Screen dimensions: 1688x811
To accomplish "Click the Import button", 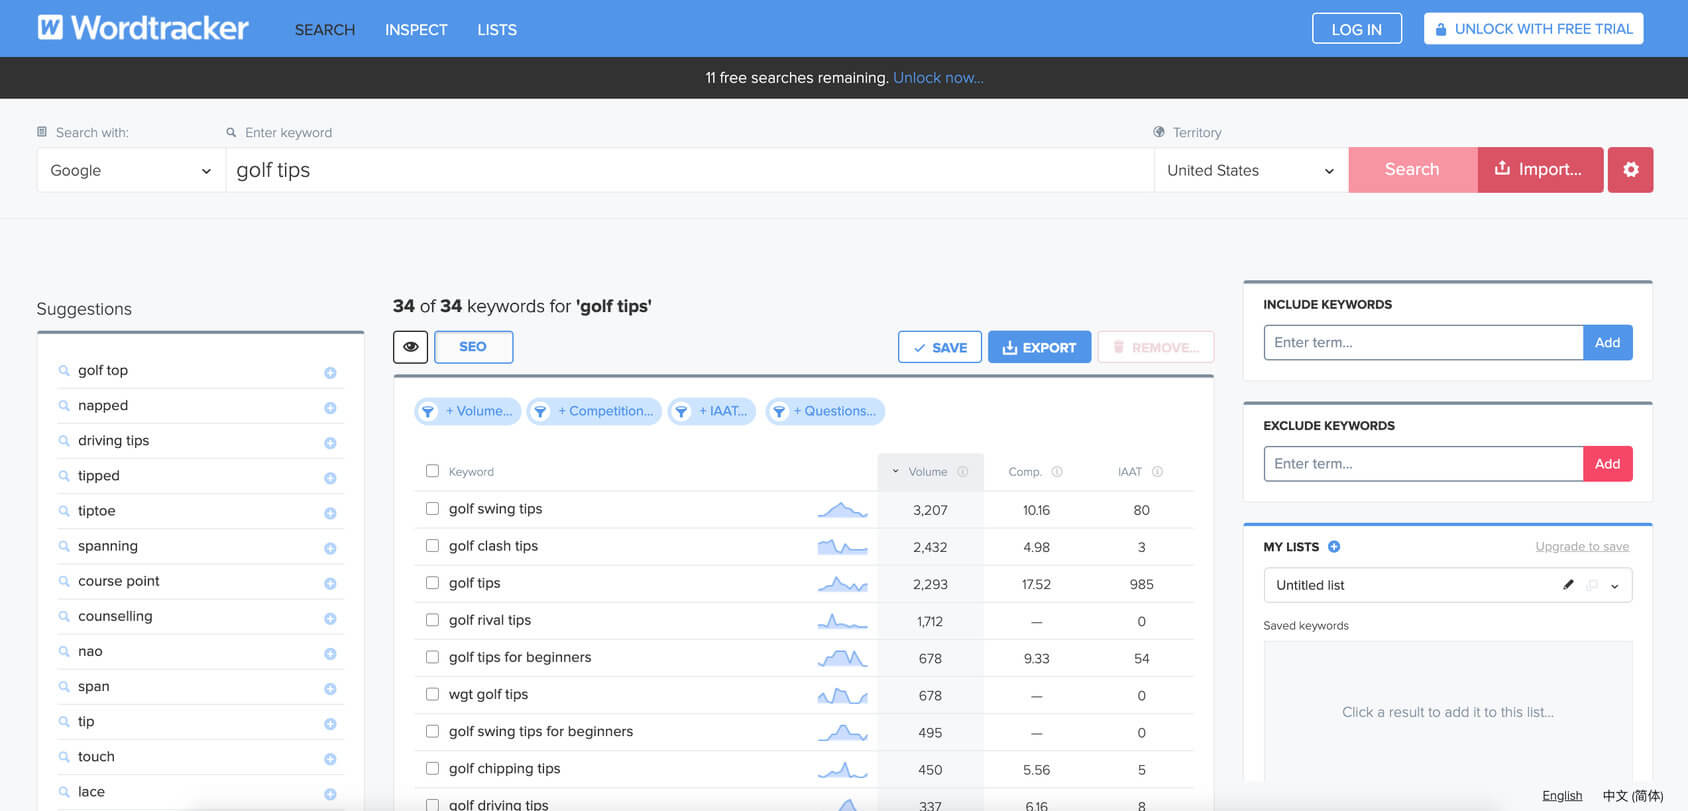I will tap(1540, 170).
